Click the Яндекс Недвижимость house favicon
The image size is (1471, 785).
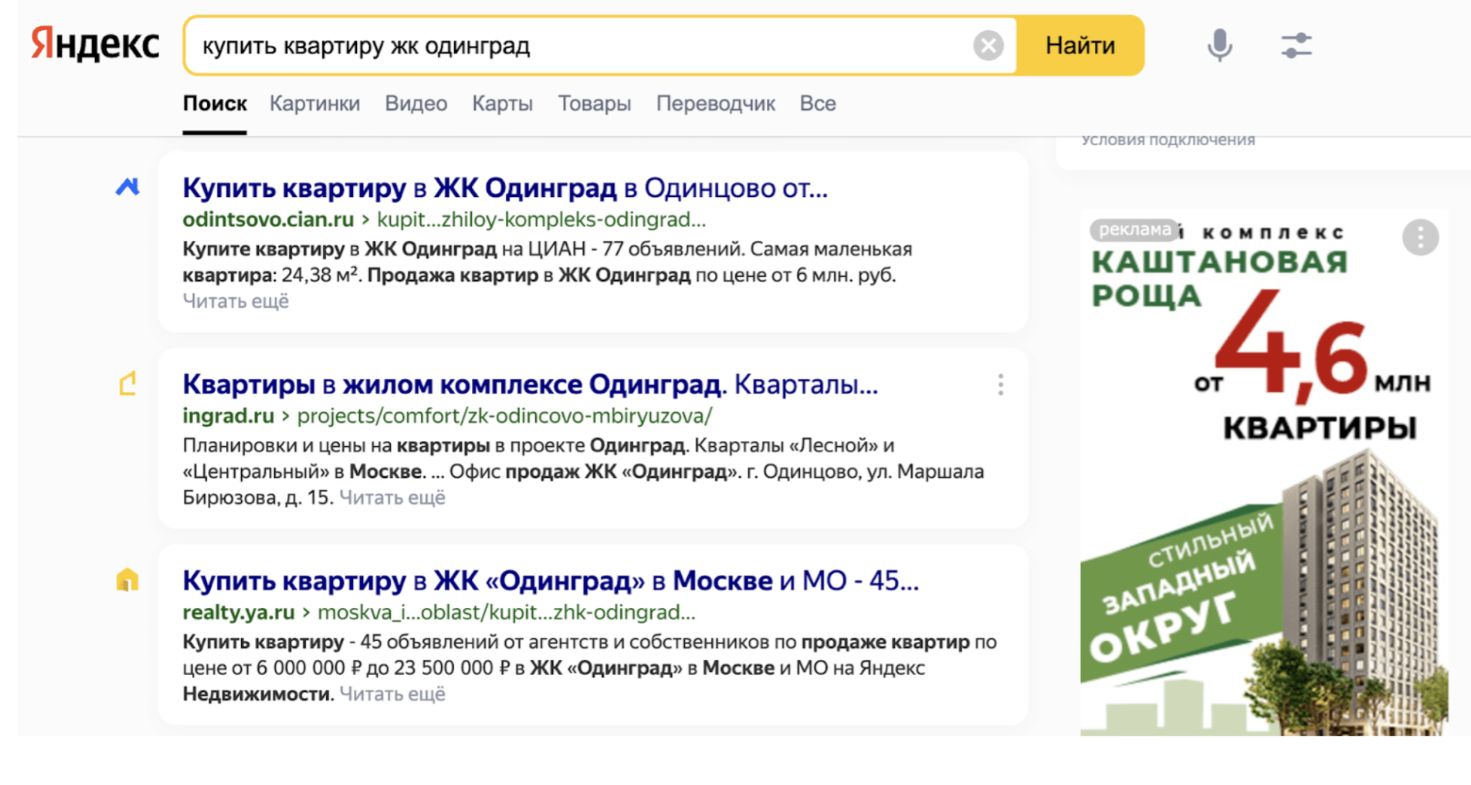tap(127, 580)
